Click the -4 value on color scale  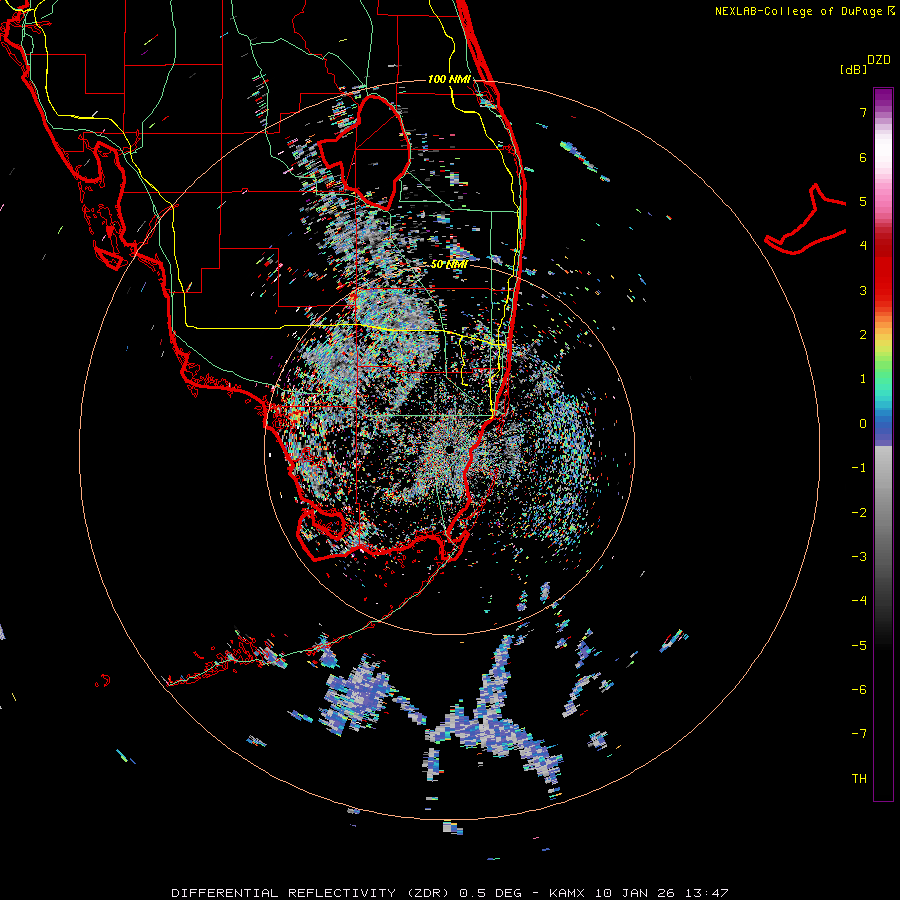(859, 601)
